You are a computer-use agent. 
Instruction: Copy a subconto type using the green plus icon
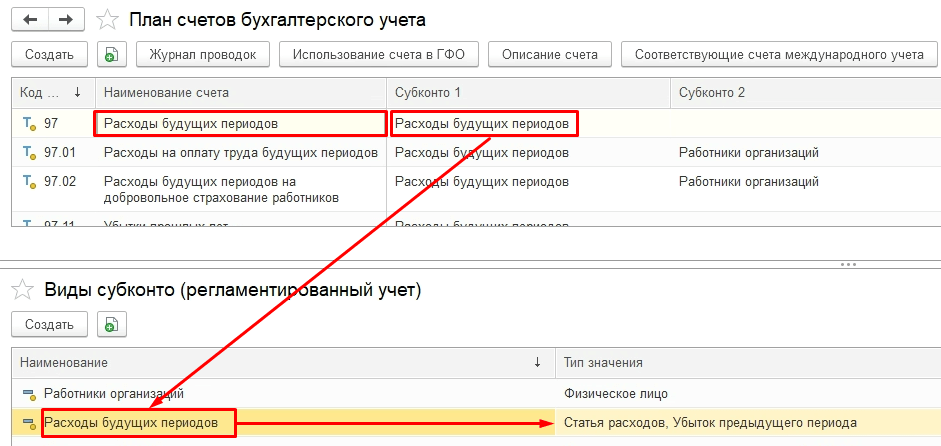click(x=112, y=325)
